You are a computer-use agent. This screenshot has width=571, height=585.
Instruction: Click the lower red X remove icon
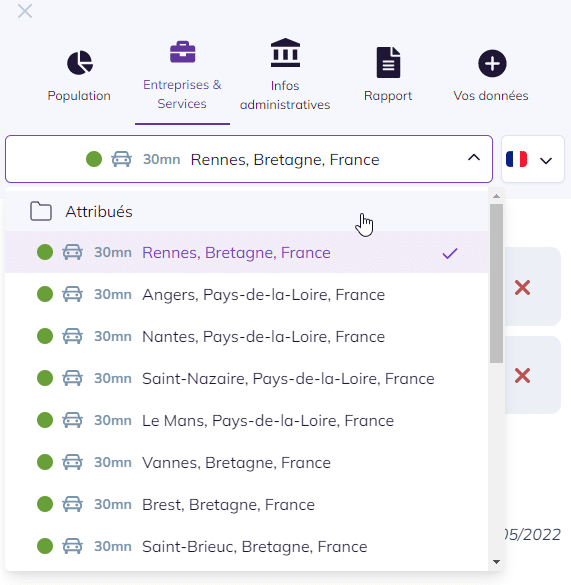tap(522, 375)
